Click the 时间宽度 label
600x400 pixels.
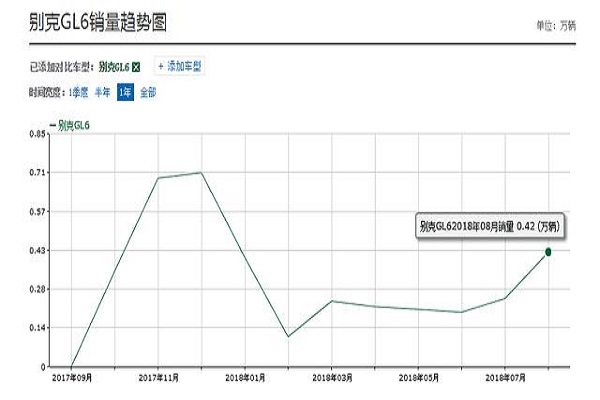coord(47,92)
